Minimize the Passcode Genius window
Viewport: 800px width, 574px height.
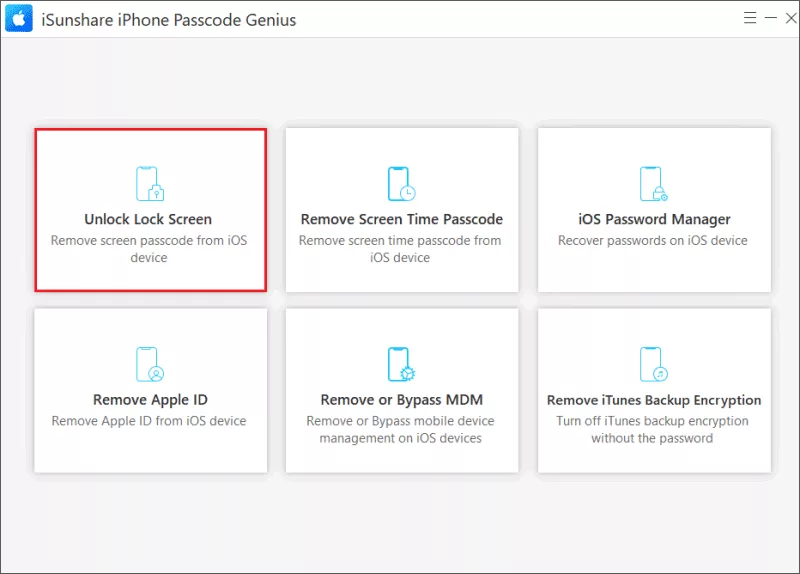(x=770, y=18)
